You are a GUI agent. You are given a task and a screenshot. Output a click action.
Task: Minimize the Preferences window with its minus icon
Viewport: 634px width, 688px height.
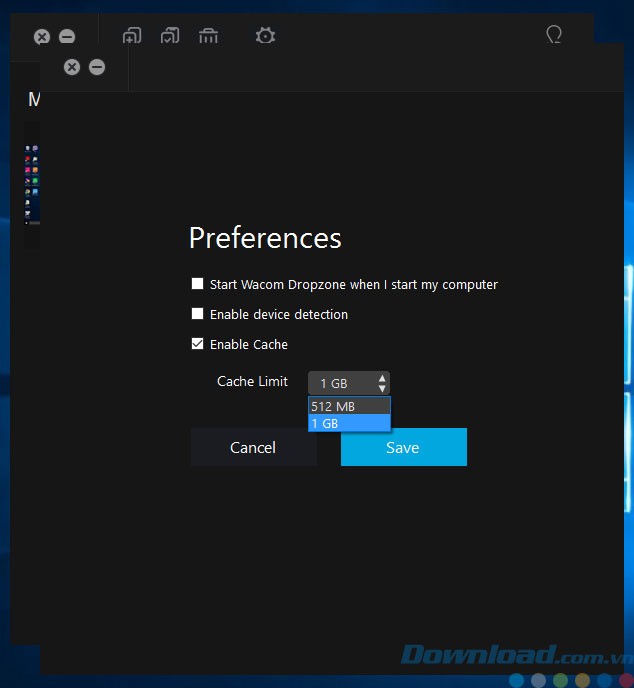(x=97, y=67)
